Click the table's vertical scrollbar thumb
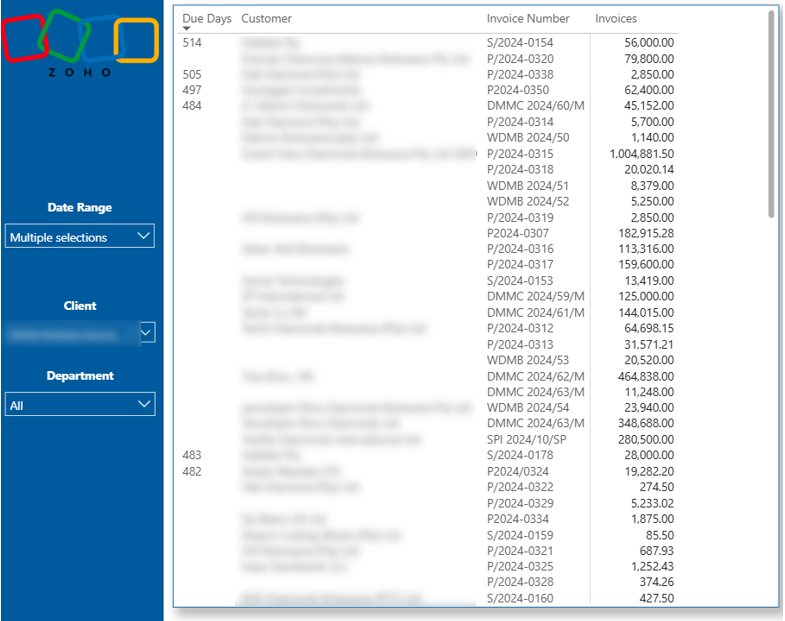 pos(770,112)
